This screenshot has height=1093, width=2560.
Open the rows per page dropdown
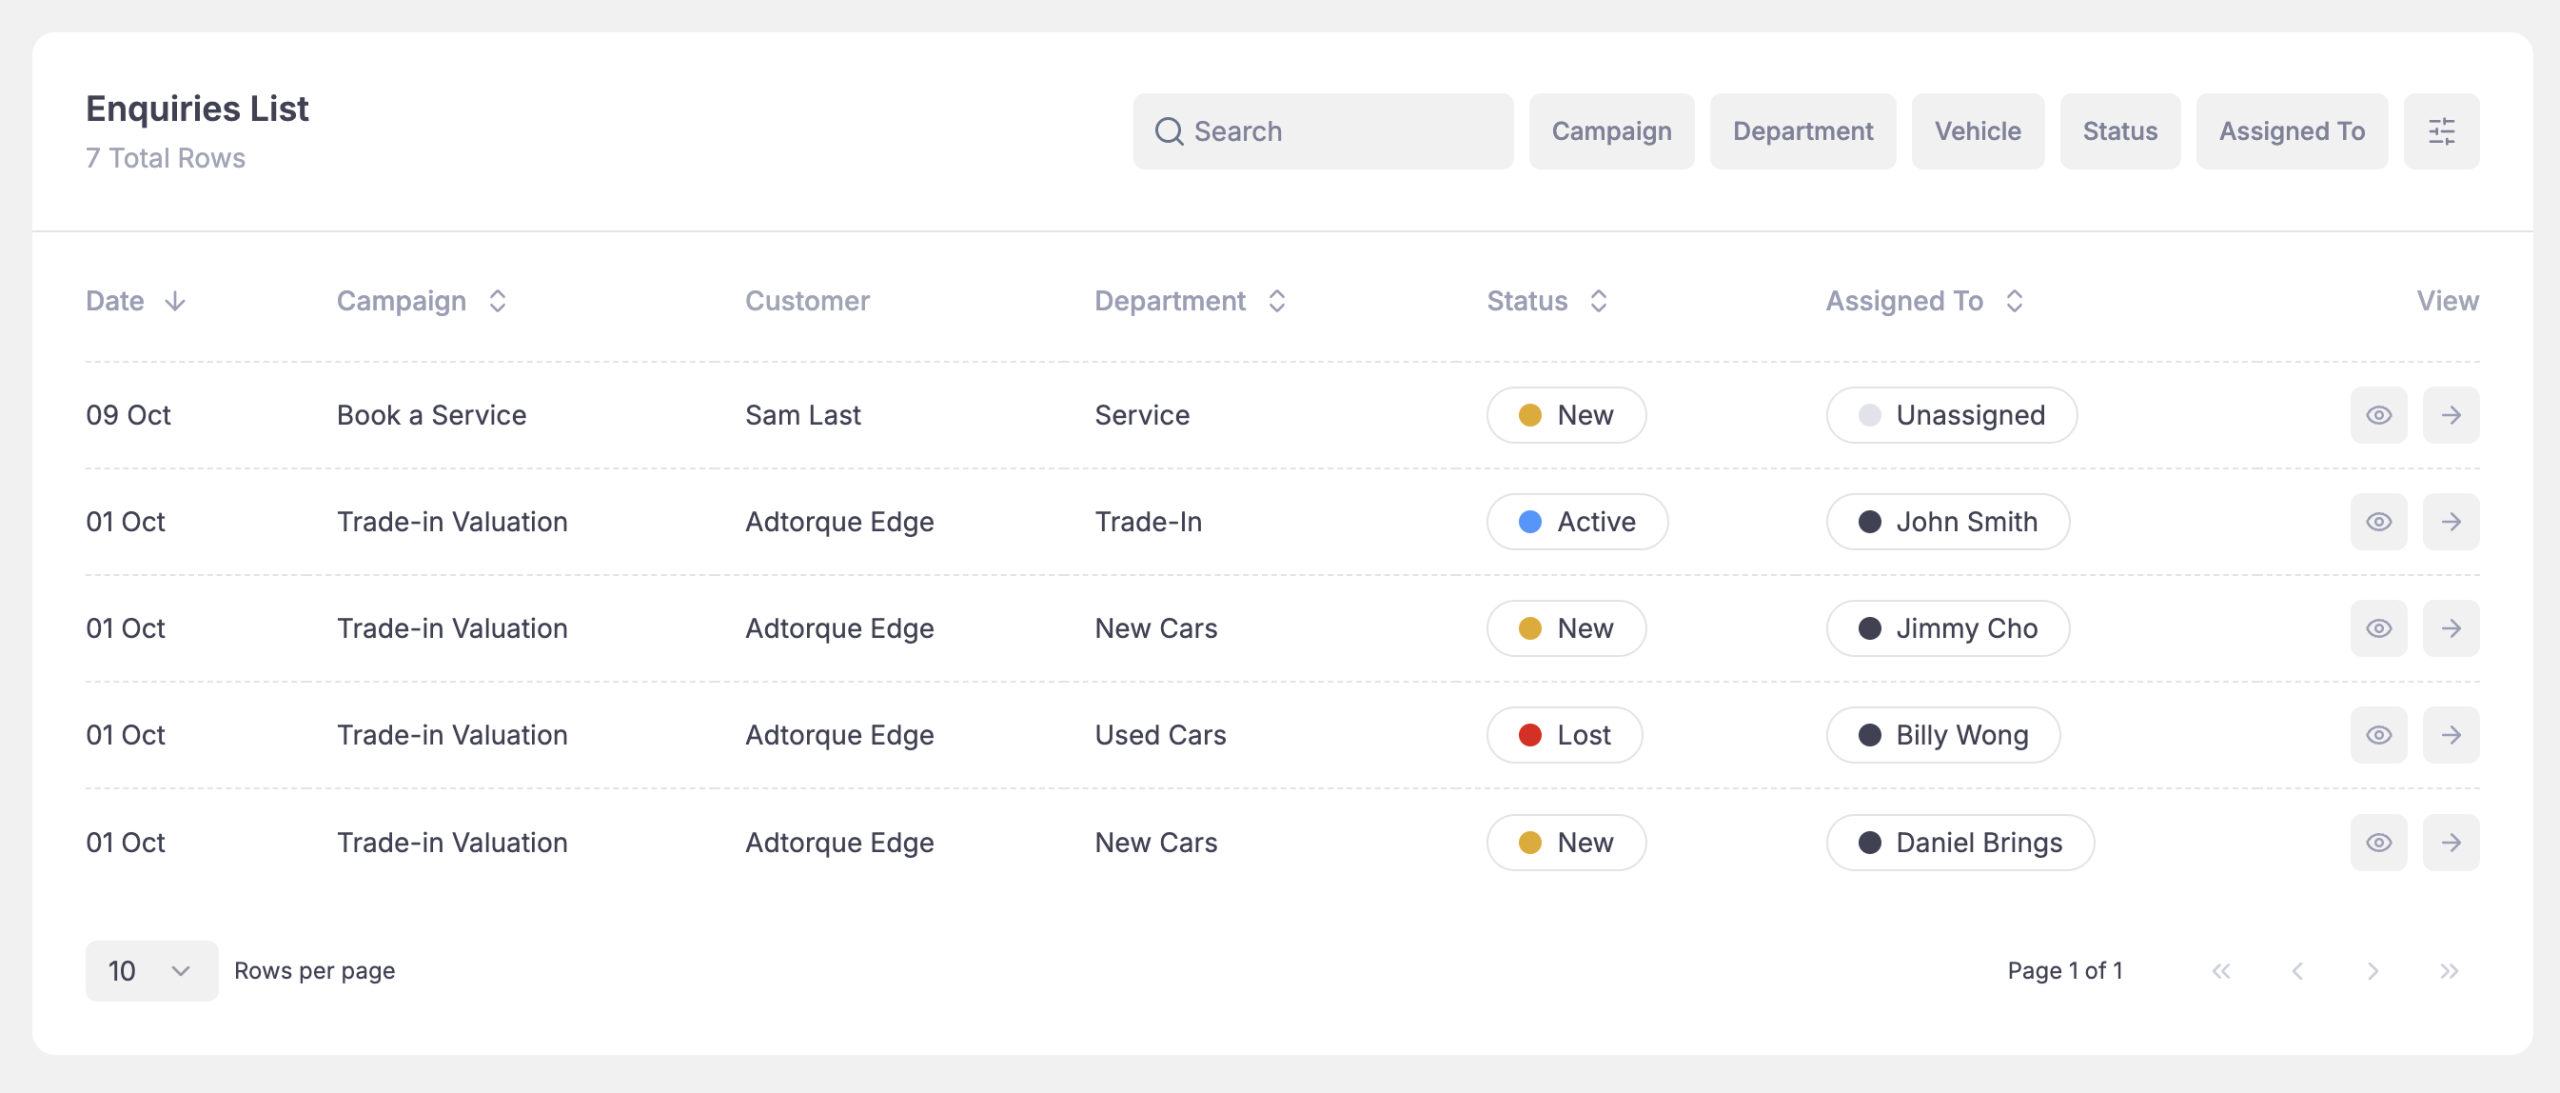coord(151,970)
